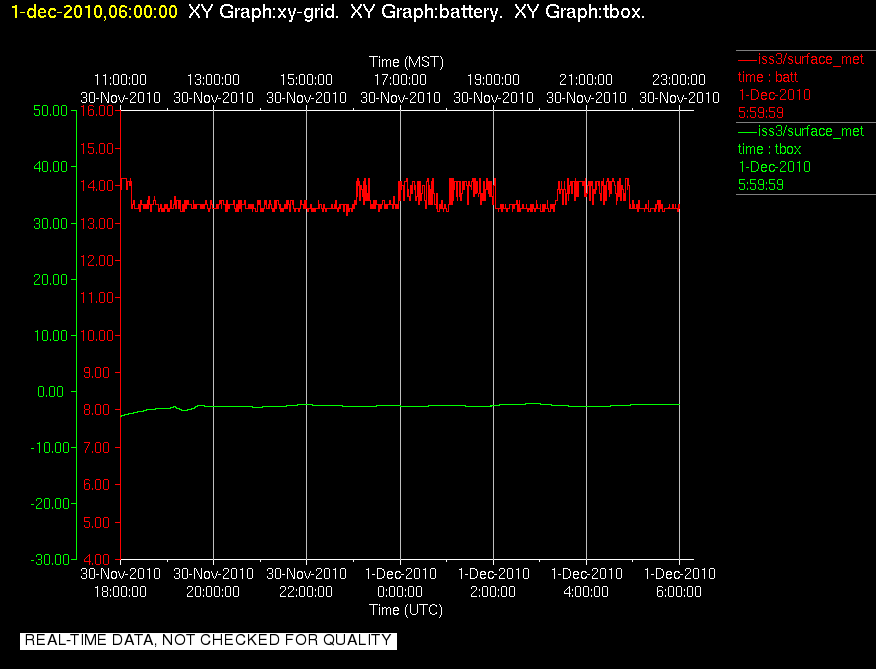
Task: Click the -30.00 green axis tick label
Action: coord(50,559)
